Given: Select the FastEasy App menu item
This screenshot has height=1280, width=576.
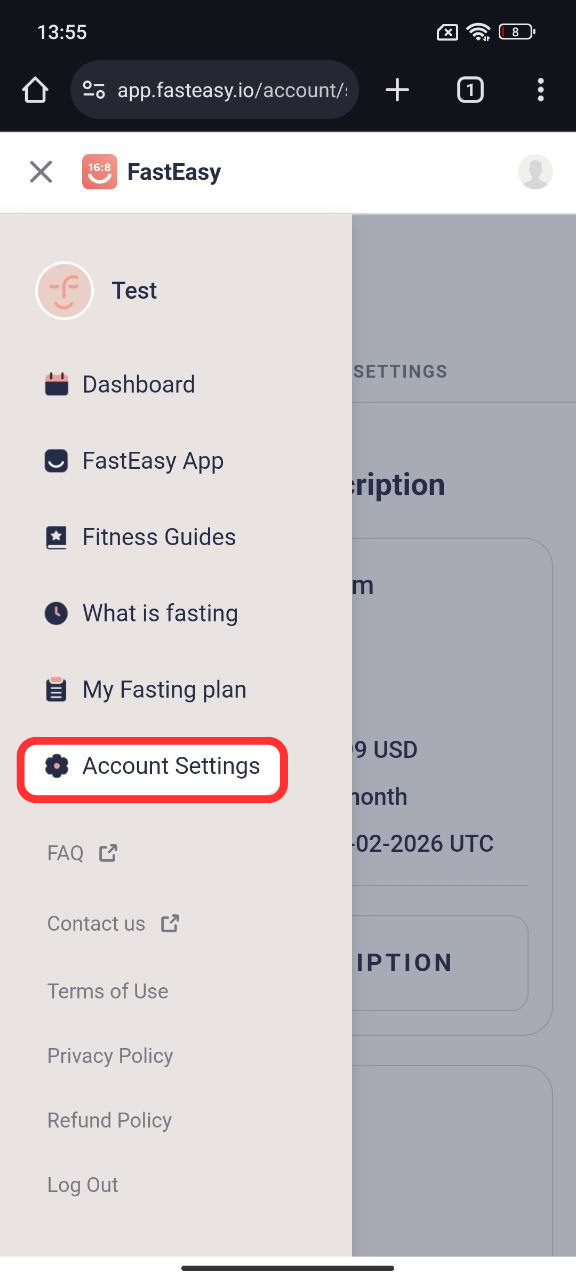Looking at the screenshot, I should click(x=134, y=461).
